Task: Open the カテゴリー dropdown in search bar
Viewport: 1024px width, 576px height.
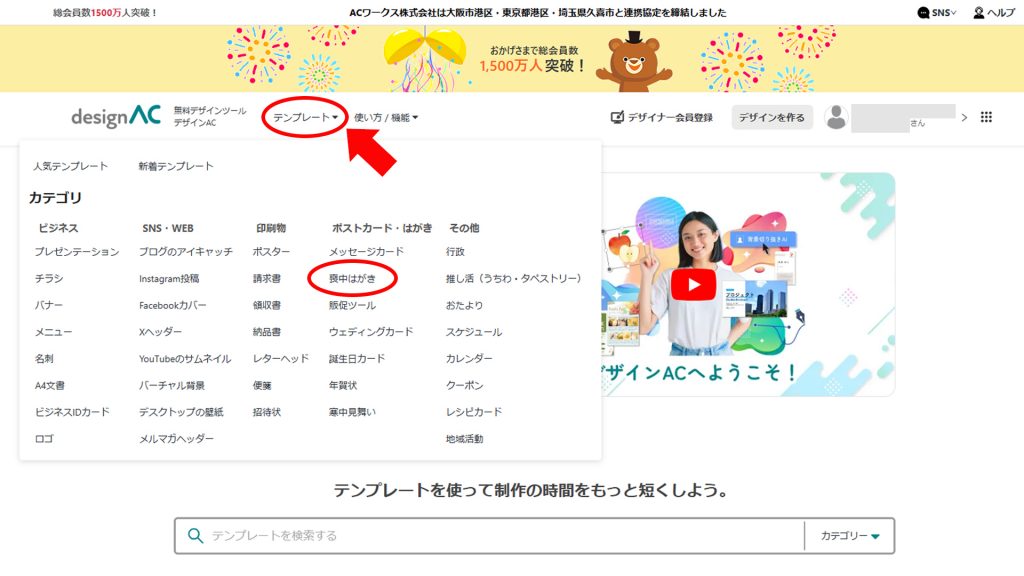Action: tap(850, 536)
